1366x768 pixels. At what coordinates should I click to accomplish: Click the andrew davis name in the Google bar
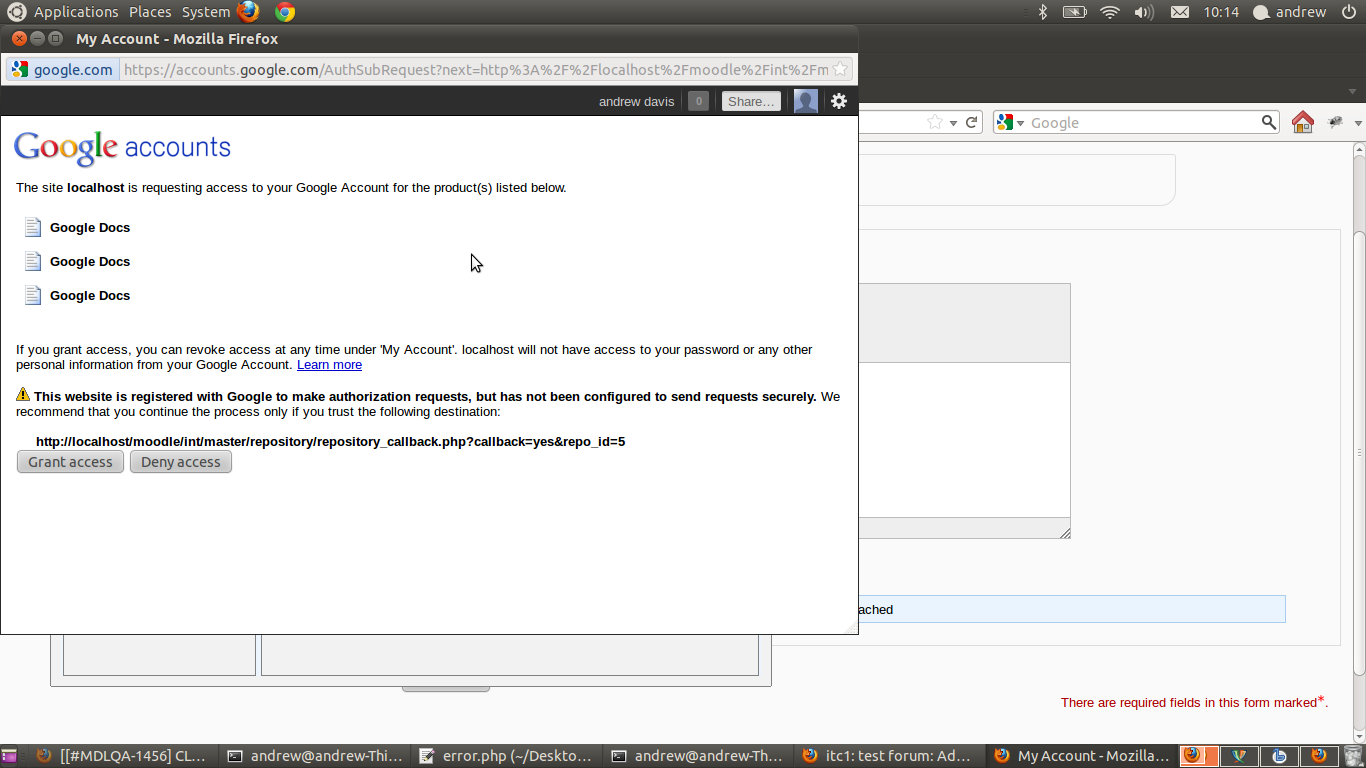pos(636,101)
